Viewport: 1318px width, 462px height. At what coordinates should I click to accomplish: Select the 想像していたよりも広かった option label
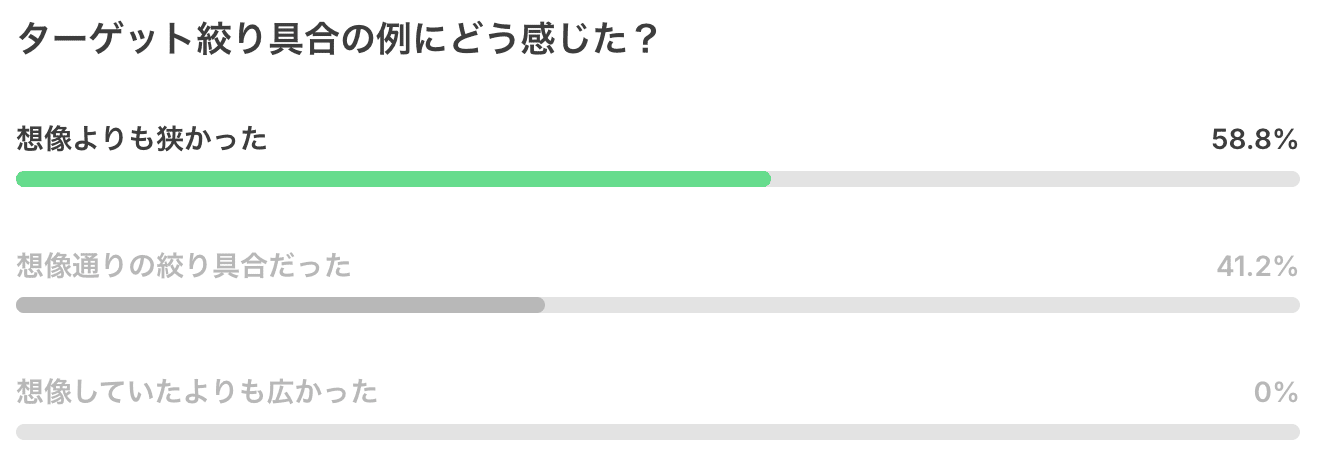click(x=197, y=392)
